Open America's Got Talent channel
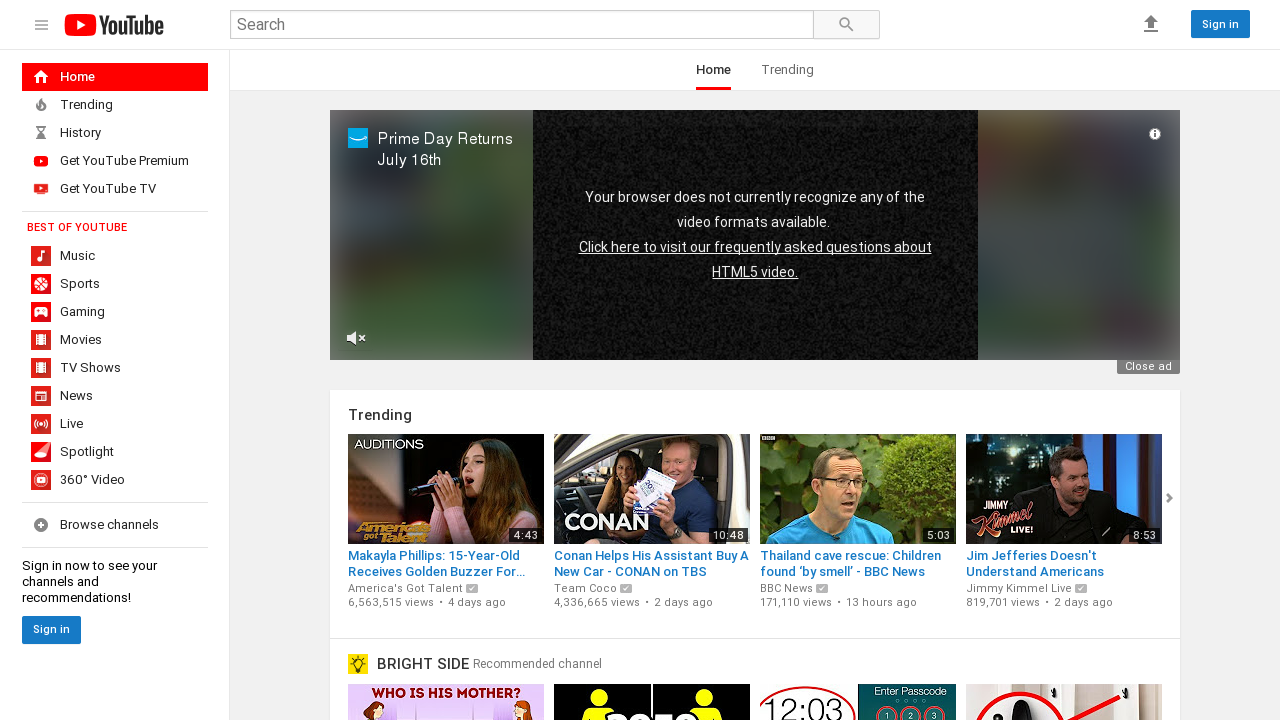Image resolution: width=1280 pixels, height=720 pixels. click(405, 589)
